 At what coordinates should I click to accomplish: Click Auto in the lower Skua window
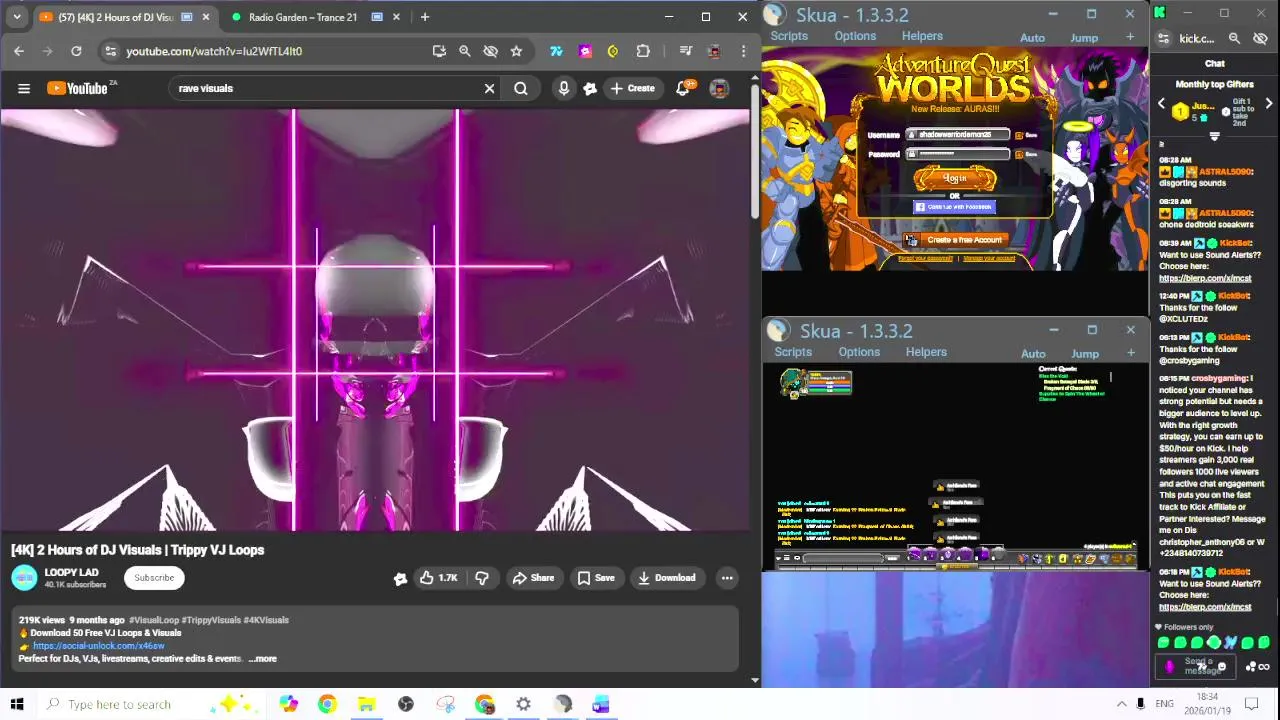[1033, 354]
